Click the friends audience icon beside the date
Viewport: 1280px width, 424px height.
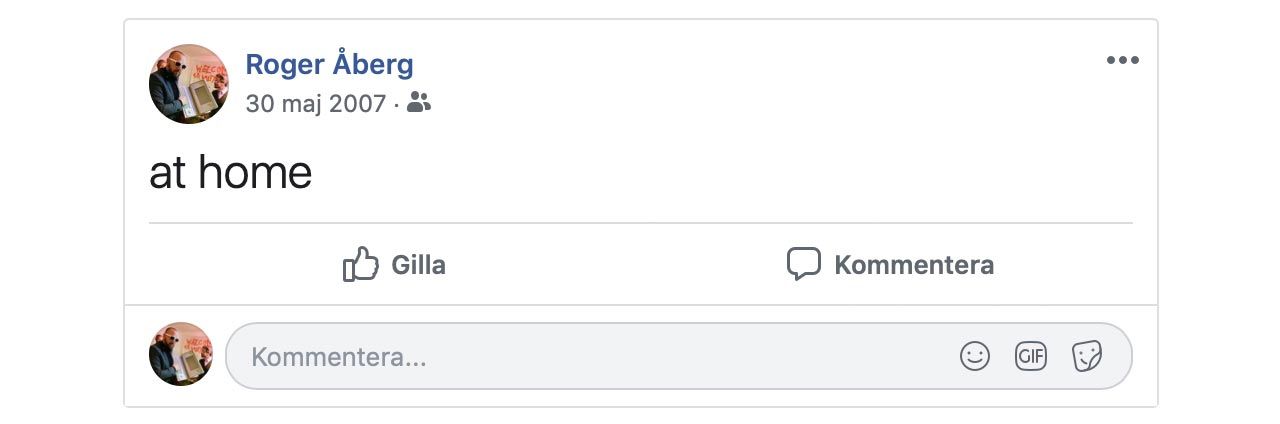(420, 103)
